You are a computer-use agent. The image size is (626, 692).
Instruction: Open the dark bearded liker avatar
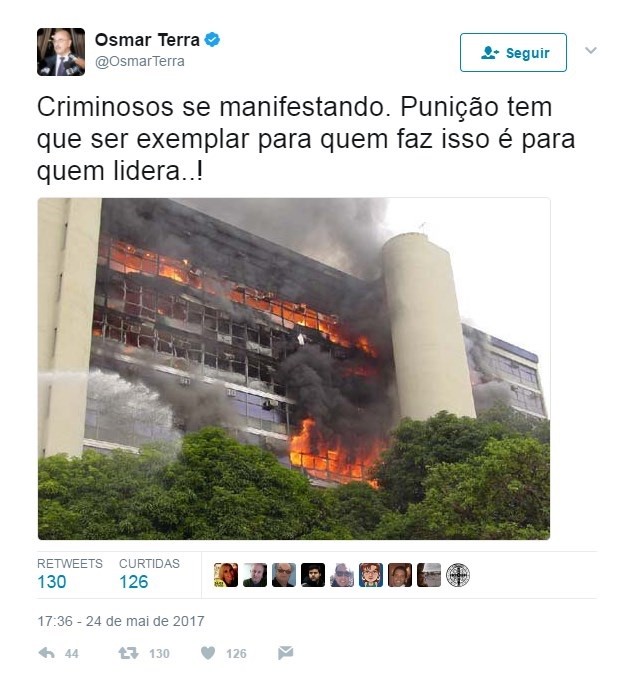313,575
